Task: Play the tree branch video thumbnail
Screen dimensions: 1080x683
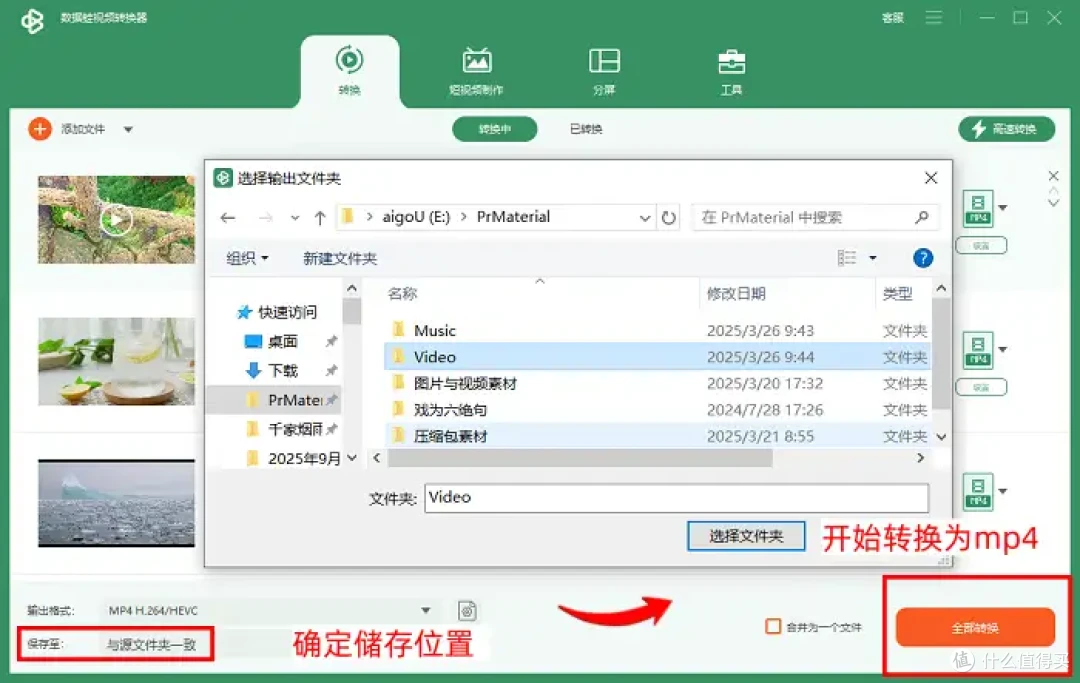Action: click(116, 220)
